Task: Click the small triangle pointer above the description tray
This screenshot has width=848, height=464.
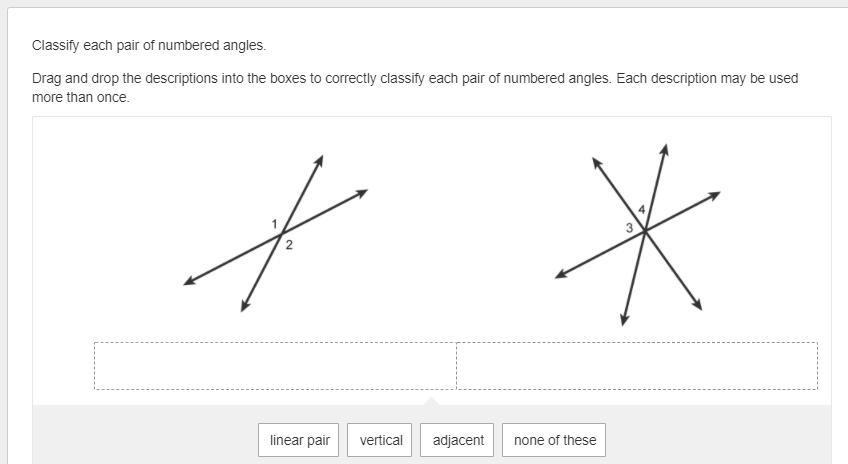Action: (431, 401)
